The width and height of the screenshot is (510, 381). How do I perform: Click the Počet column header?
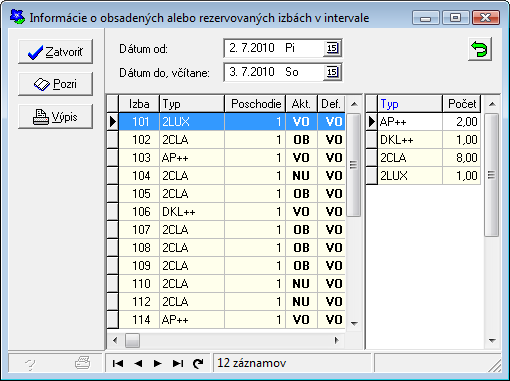[462, 104]
